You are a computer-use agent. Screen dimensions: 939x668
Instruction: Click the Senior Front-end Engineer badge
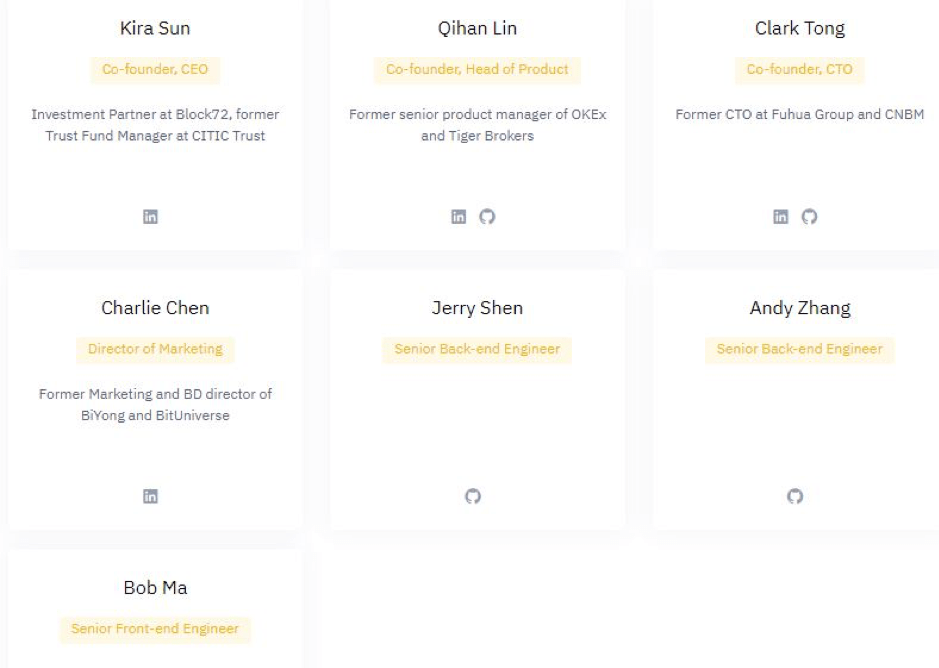click(x=155, y=629)
